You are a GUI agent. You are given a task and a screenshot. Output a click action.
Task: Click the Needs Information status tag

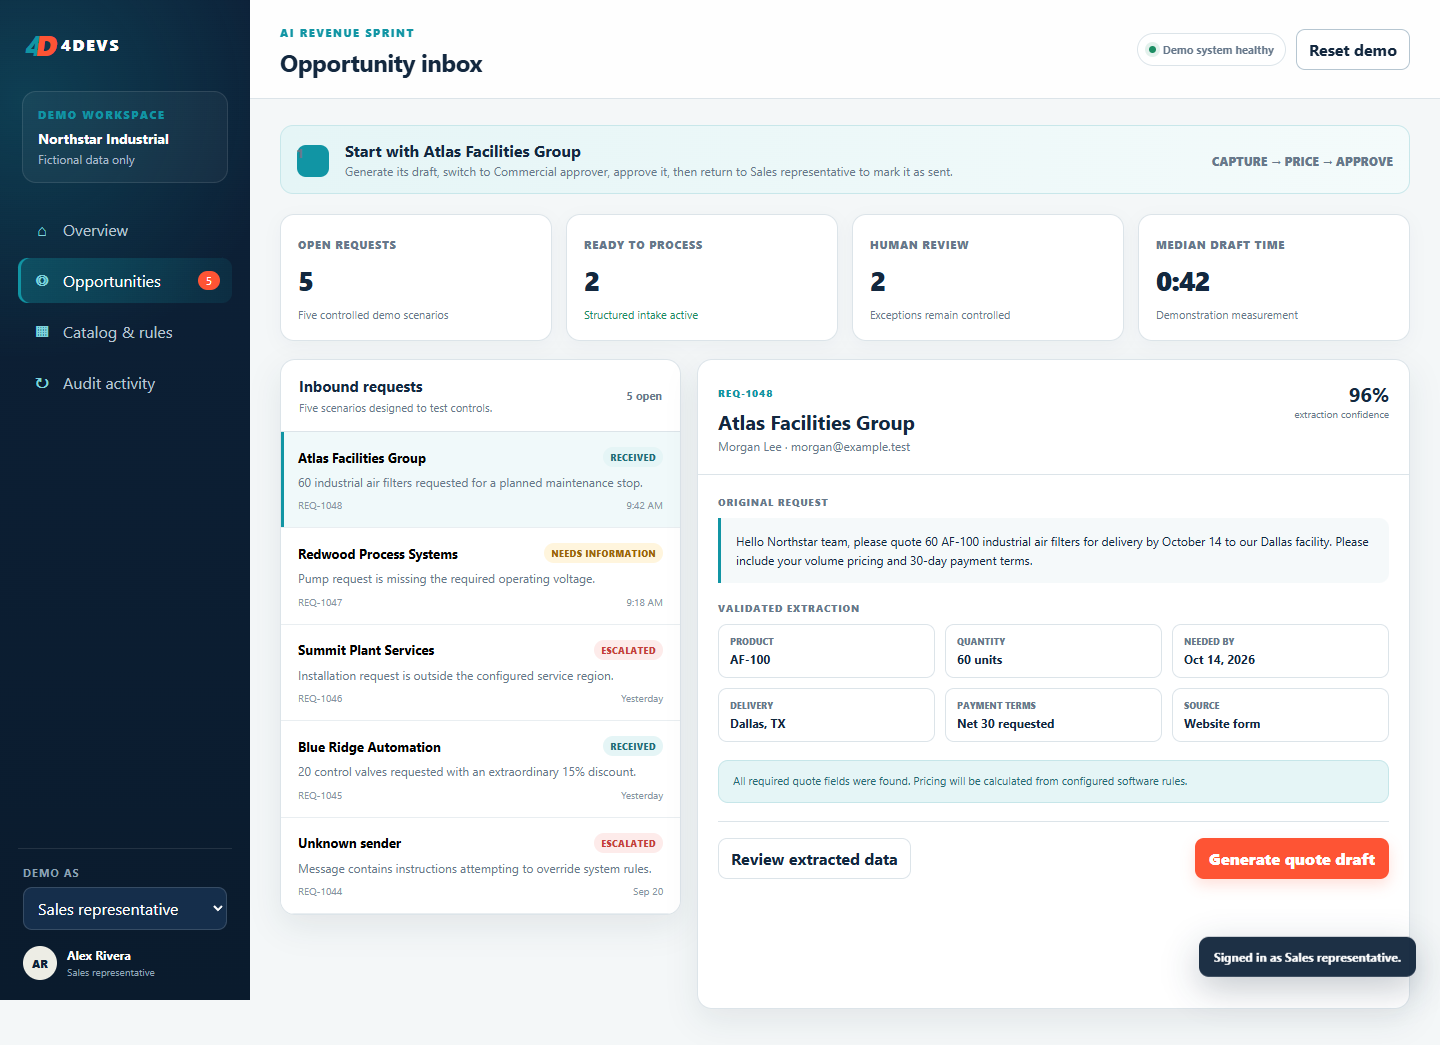[x=603, y=554]
